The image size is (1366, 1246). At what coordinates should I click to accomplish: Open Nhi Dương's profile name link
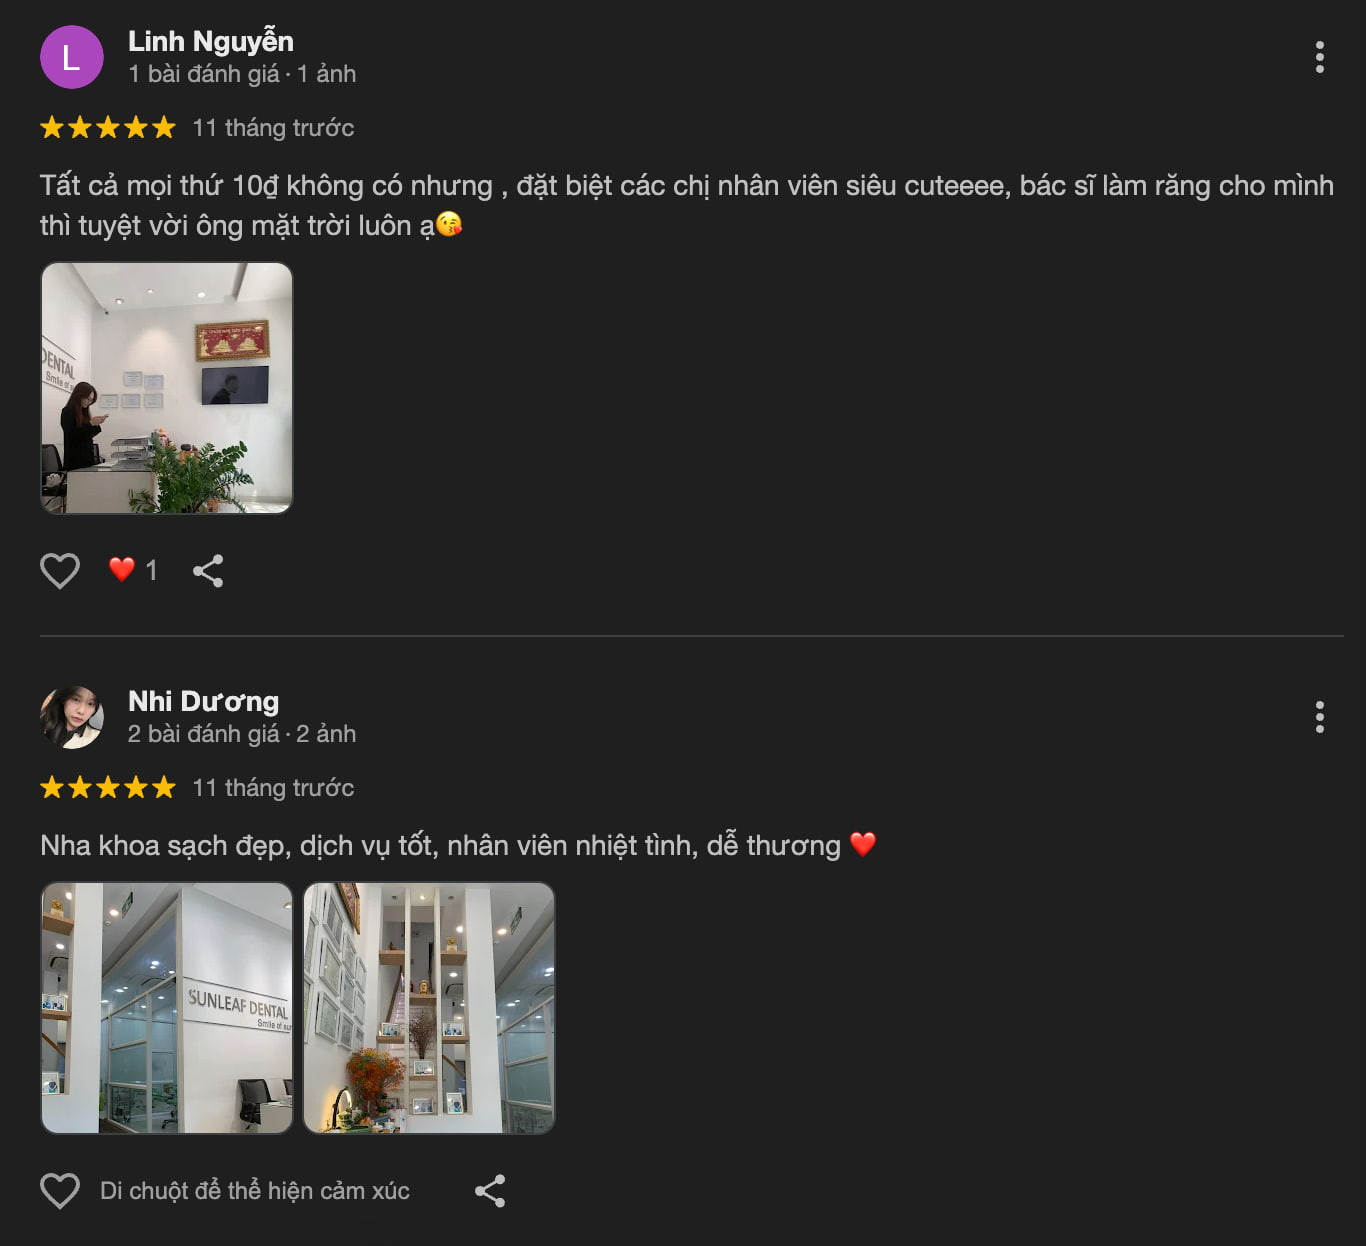pos(204,701)
